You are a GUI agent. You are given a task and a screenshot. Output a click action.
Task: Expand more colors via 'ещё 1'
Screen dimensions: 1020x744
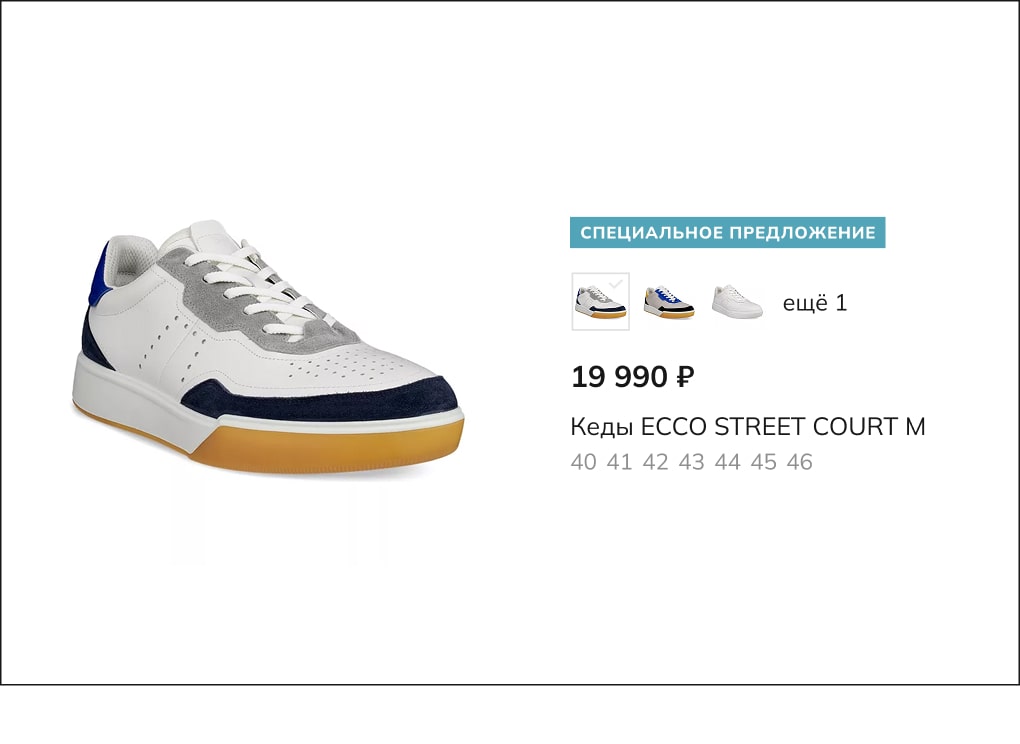[x=814, y=303]
